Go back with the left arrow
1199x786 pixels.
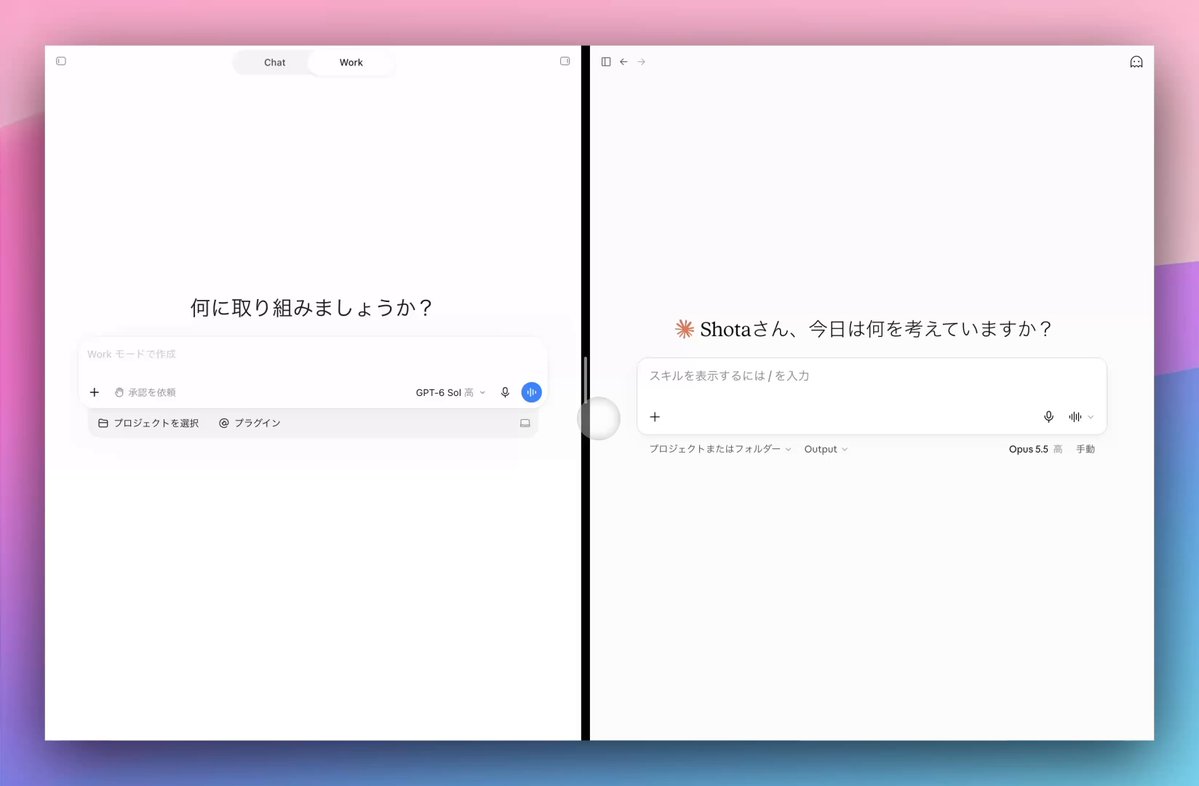624,62
